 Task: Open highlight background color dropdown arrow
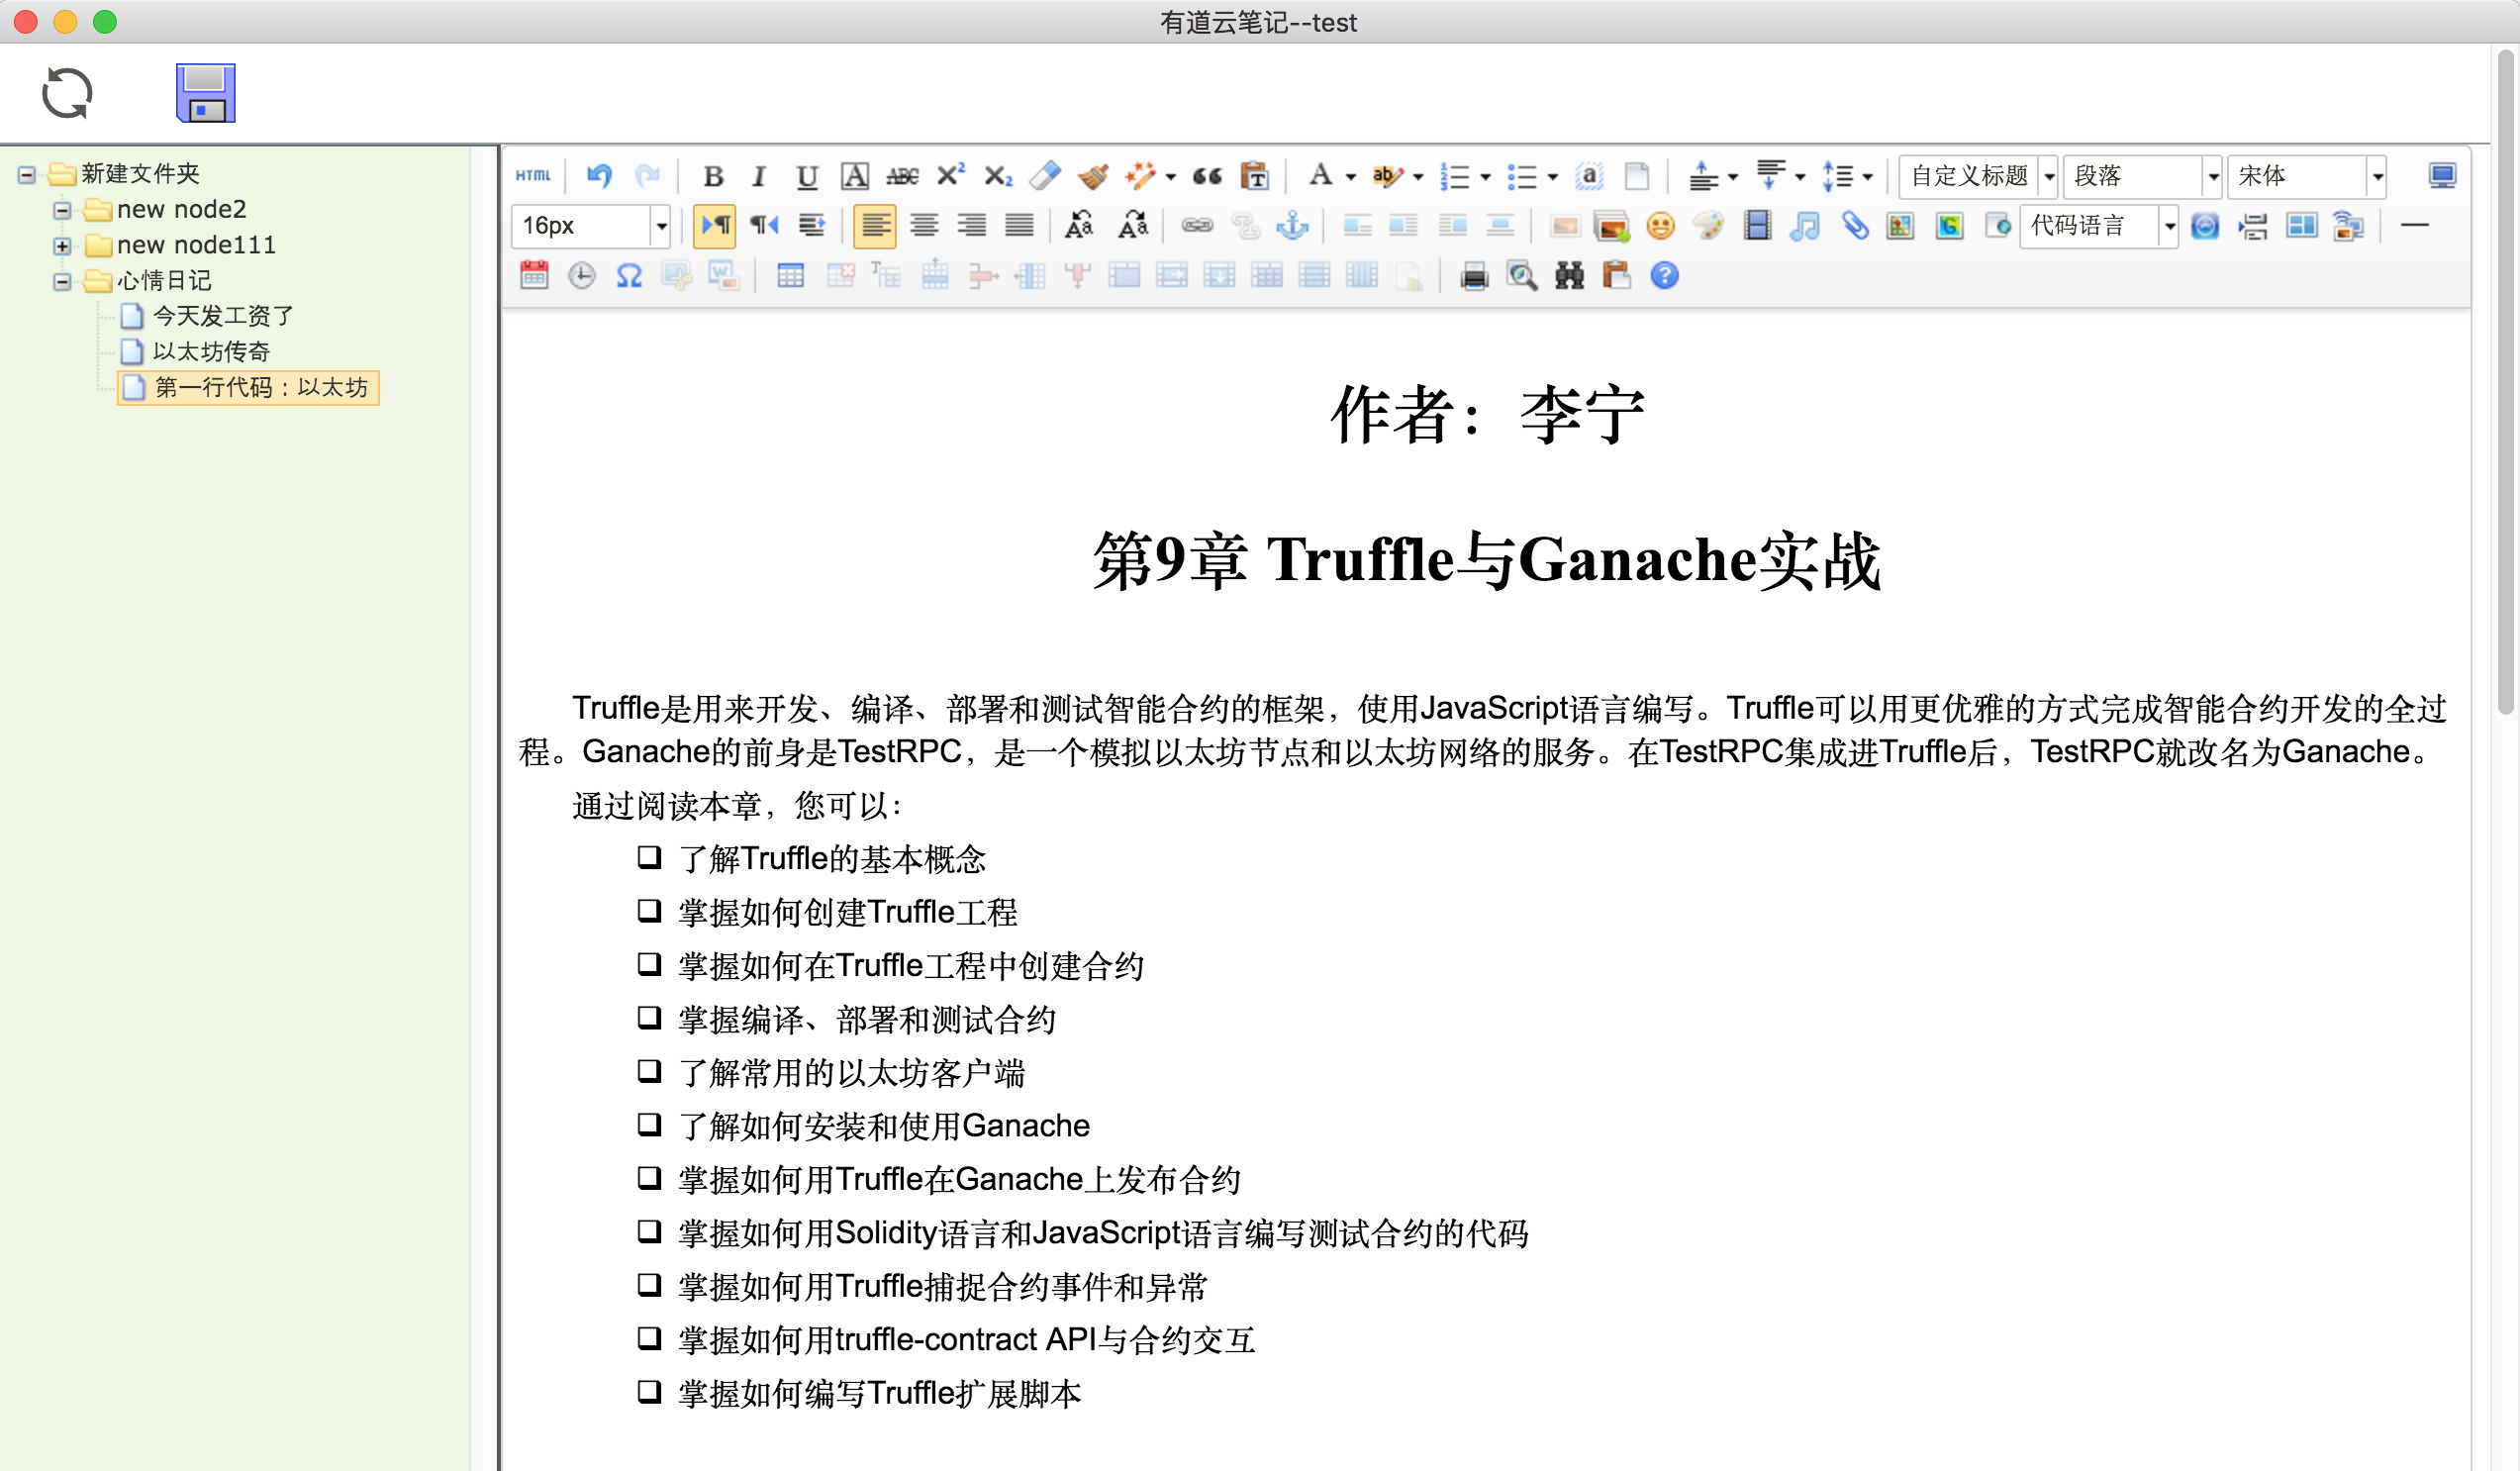pyautogui.click(x=1417, y=177)
